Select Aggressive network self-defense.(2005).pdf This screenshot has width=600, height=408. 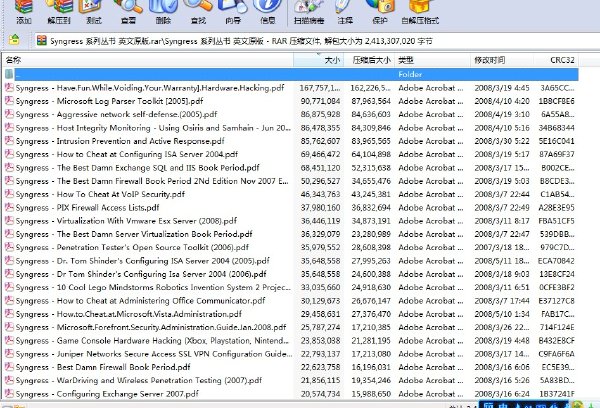tap(290, 114)
